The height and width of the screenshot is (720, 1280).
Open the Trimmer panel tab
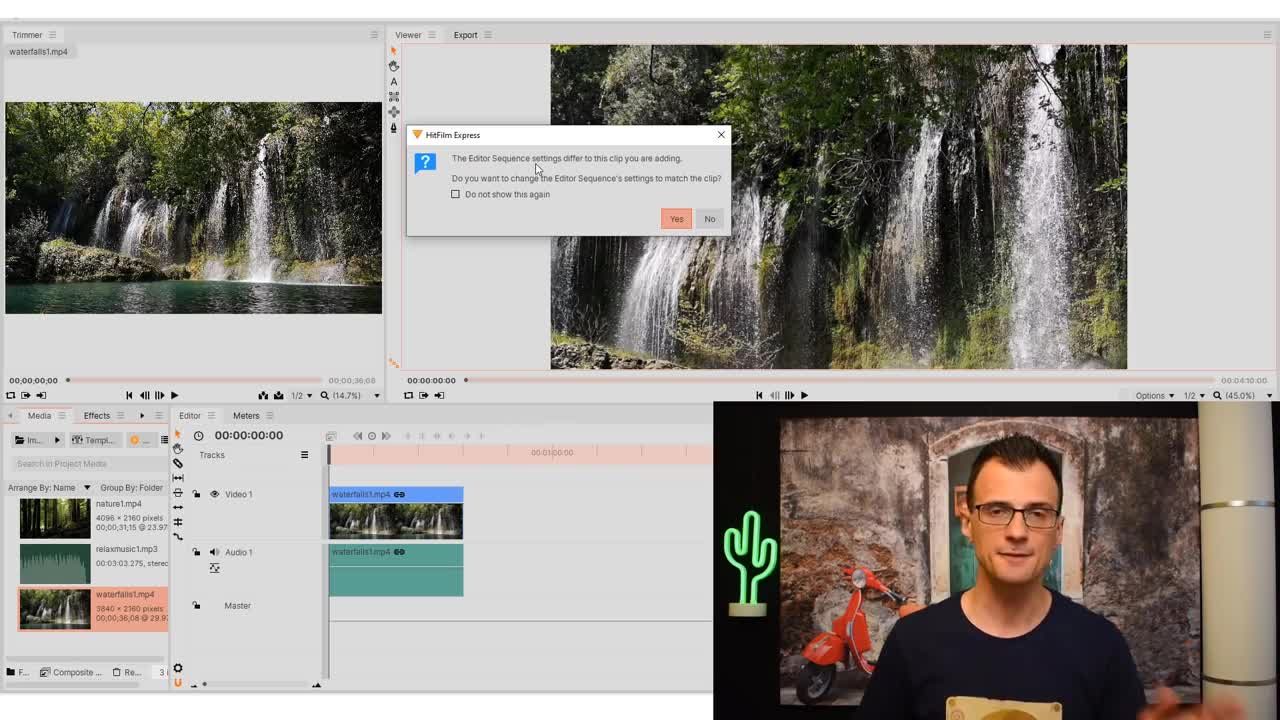click(27, 35)
